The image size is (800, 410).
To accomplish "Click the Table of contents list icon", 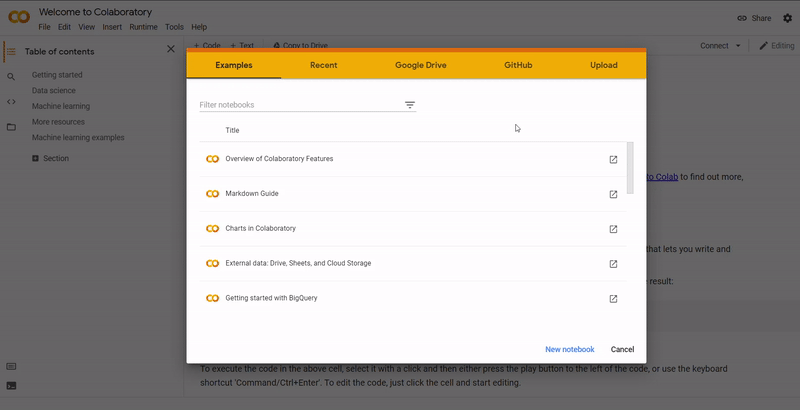I will tap(11, 52).
